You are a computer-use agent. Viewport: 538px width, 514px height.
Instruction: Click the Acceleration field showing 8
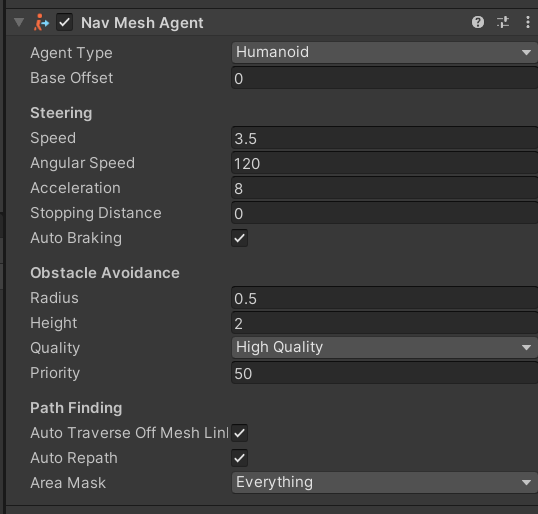pos(385,188)
